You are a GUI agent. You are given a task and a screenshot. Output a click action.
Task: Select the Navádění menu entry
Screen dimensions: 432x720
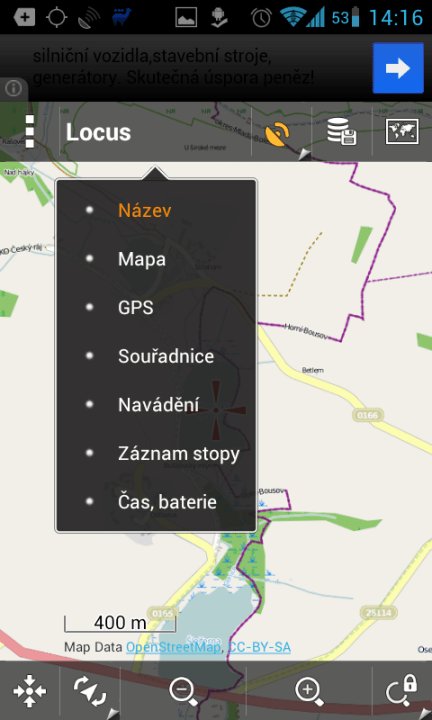[x=156, y=405]
